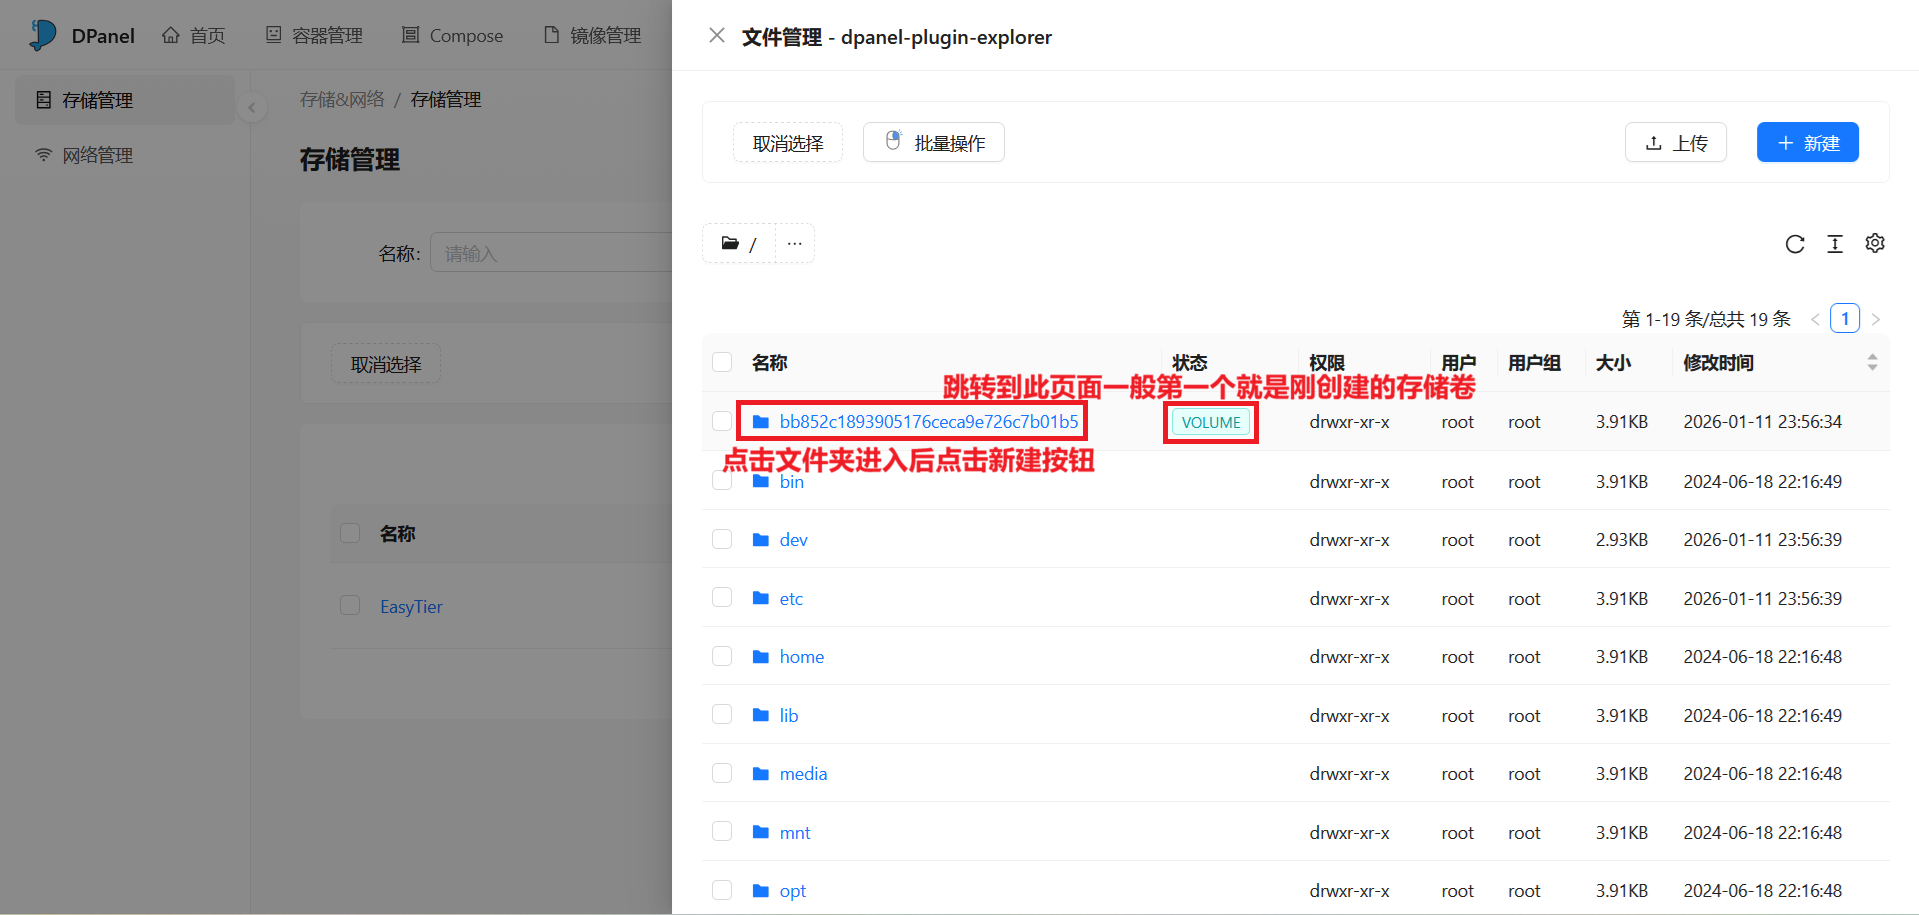Go to next page arrow
The image size is (1919, 915).
(1876, 319)
